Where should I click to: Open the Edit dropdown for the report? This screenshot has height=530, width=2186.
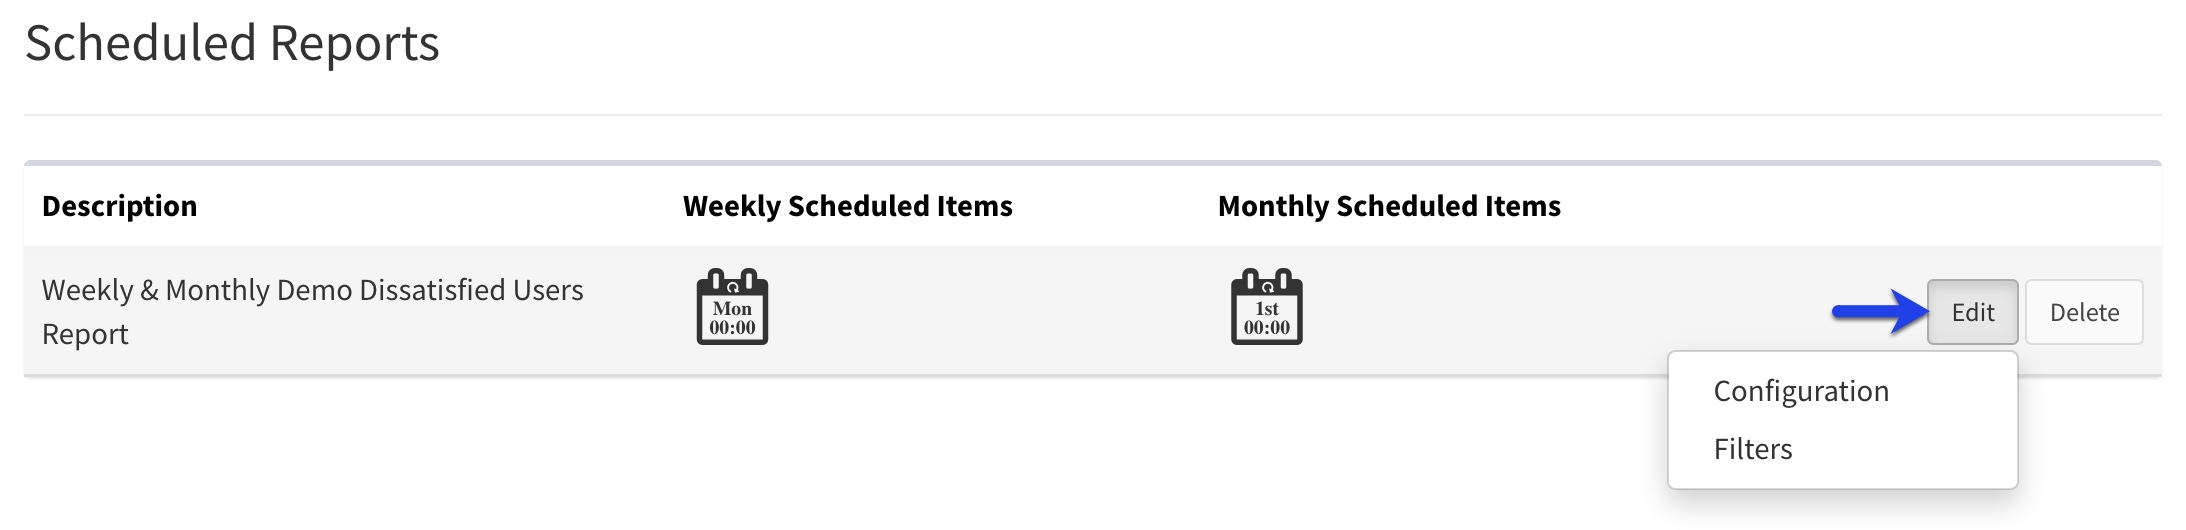pos(1972,312)
